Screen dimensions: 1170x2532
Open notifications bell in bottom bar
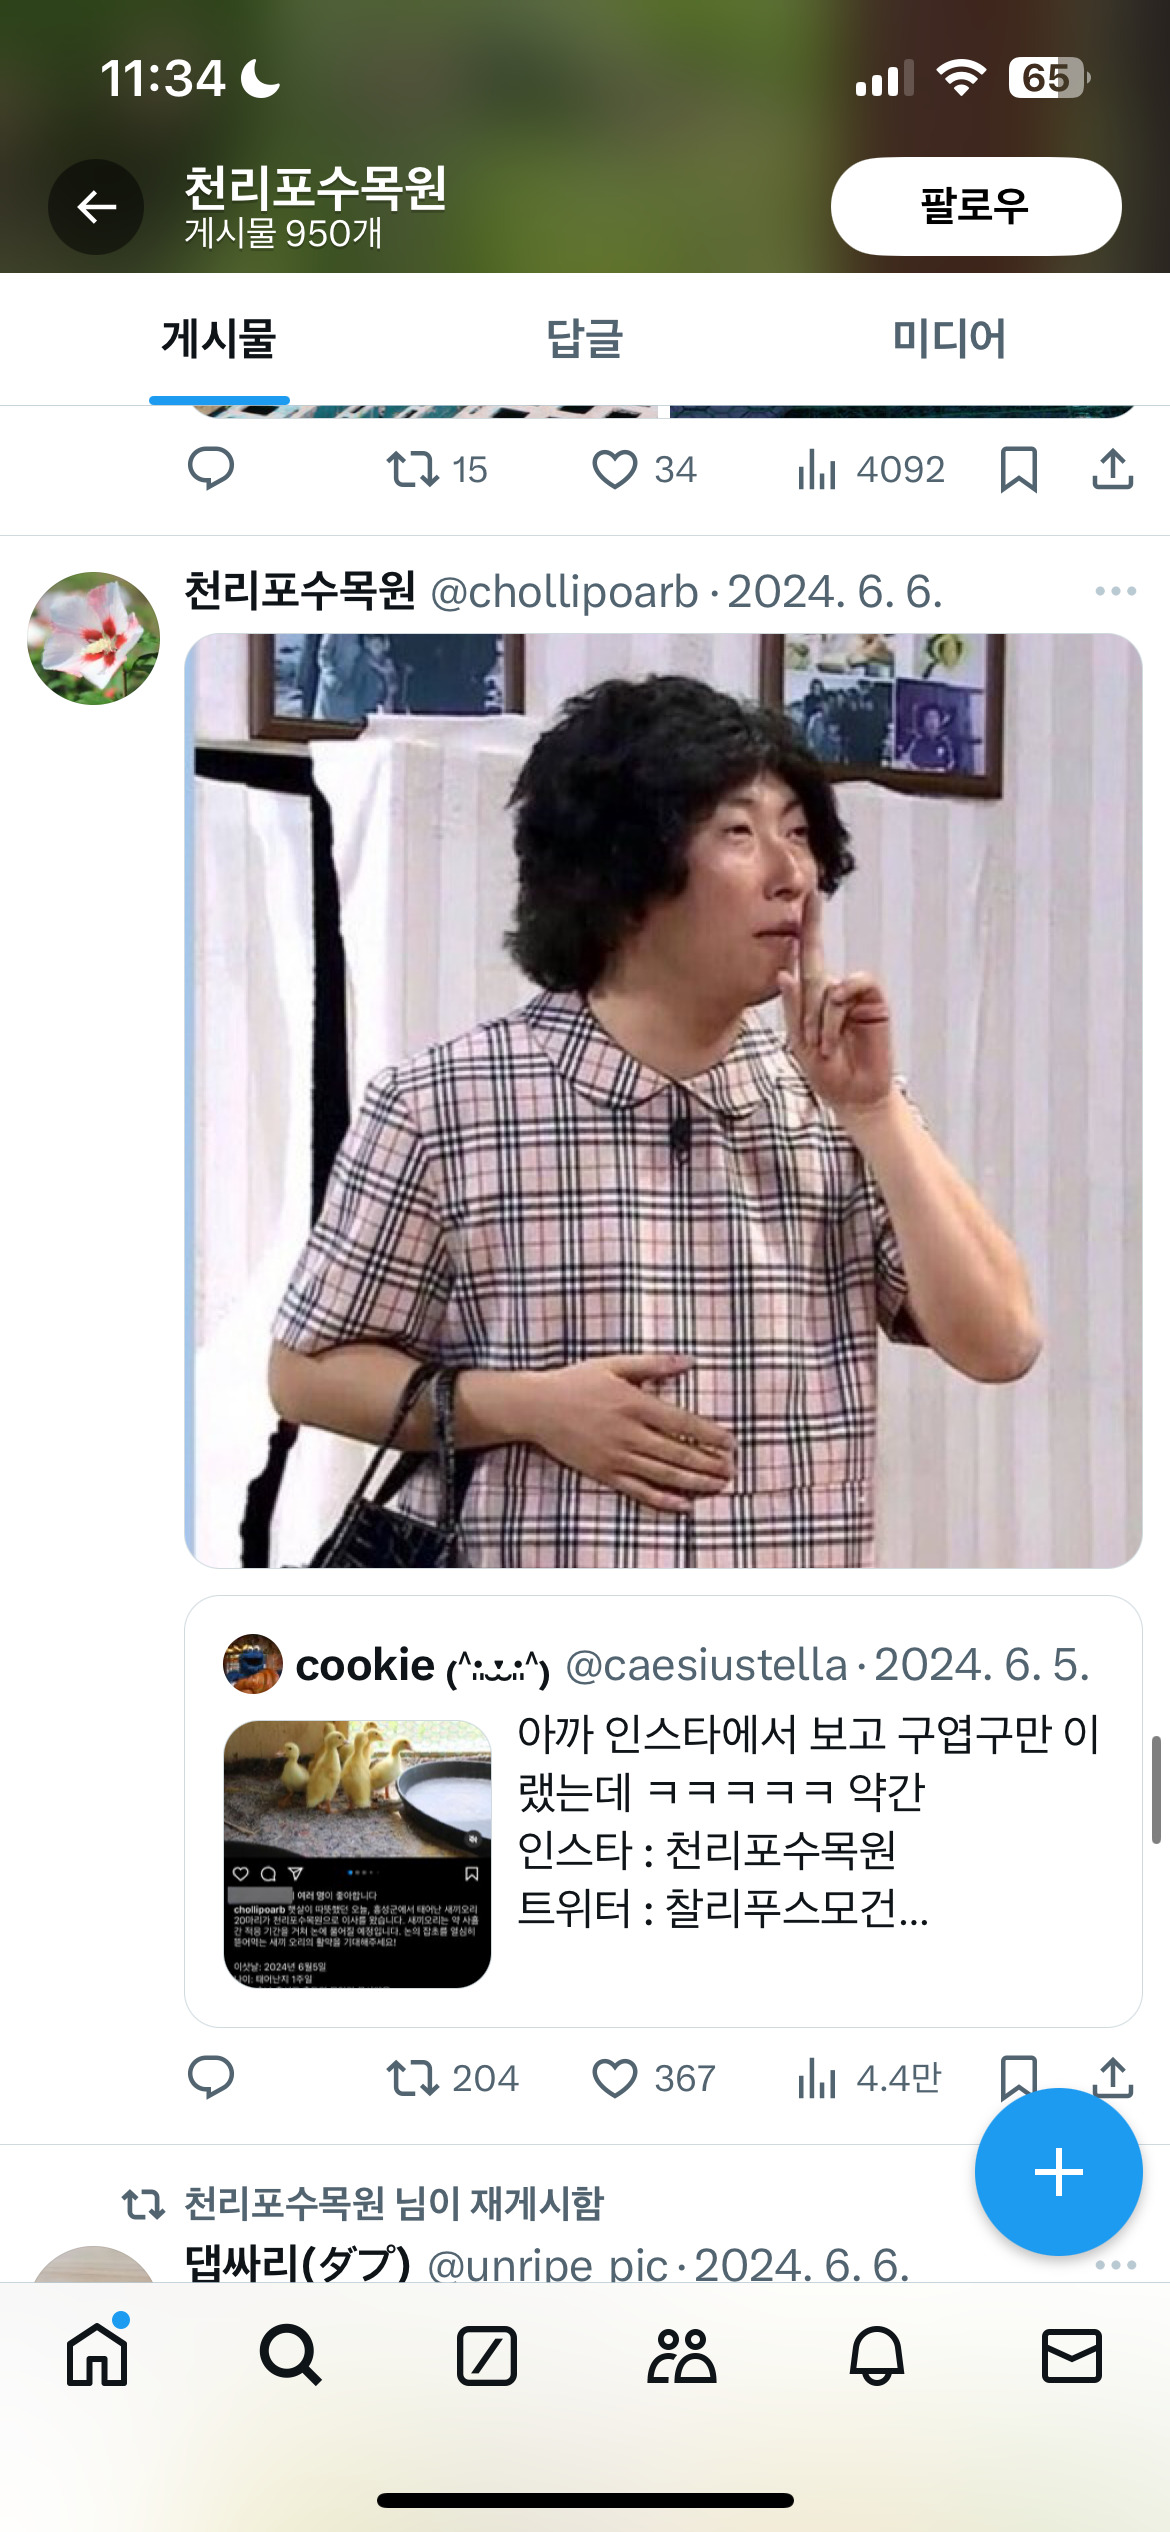pos(877,2356)
